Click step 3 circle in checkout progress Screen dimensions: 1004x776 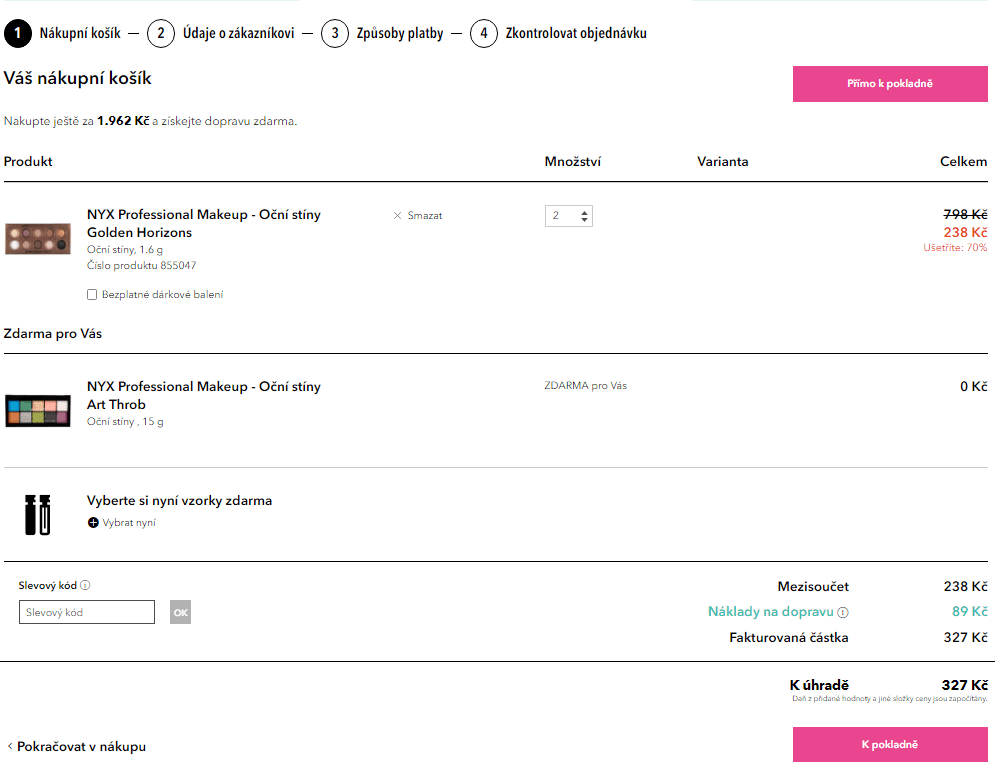pyautogui.click(x=335, y=33)
